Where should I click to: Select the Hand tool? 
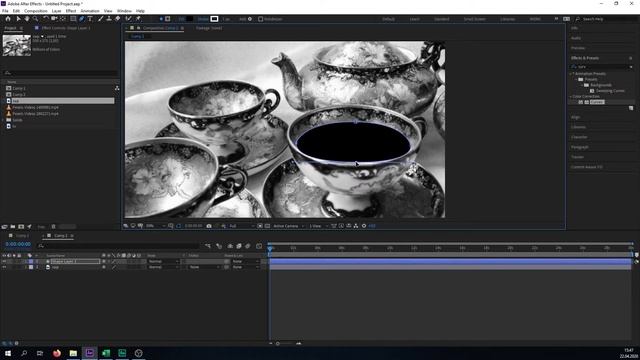click(x=27, y=19)
